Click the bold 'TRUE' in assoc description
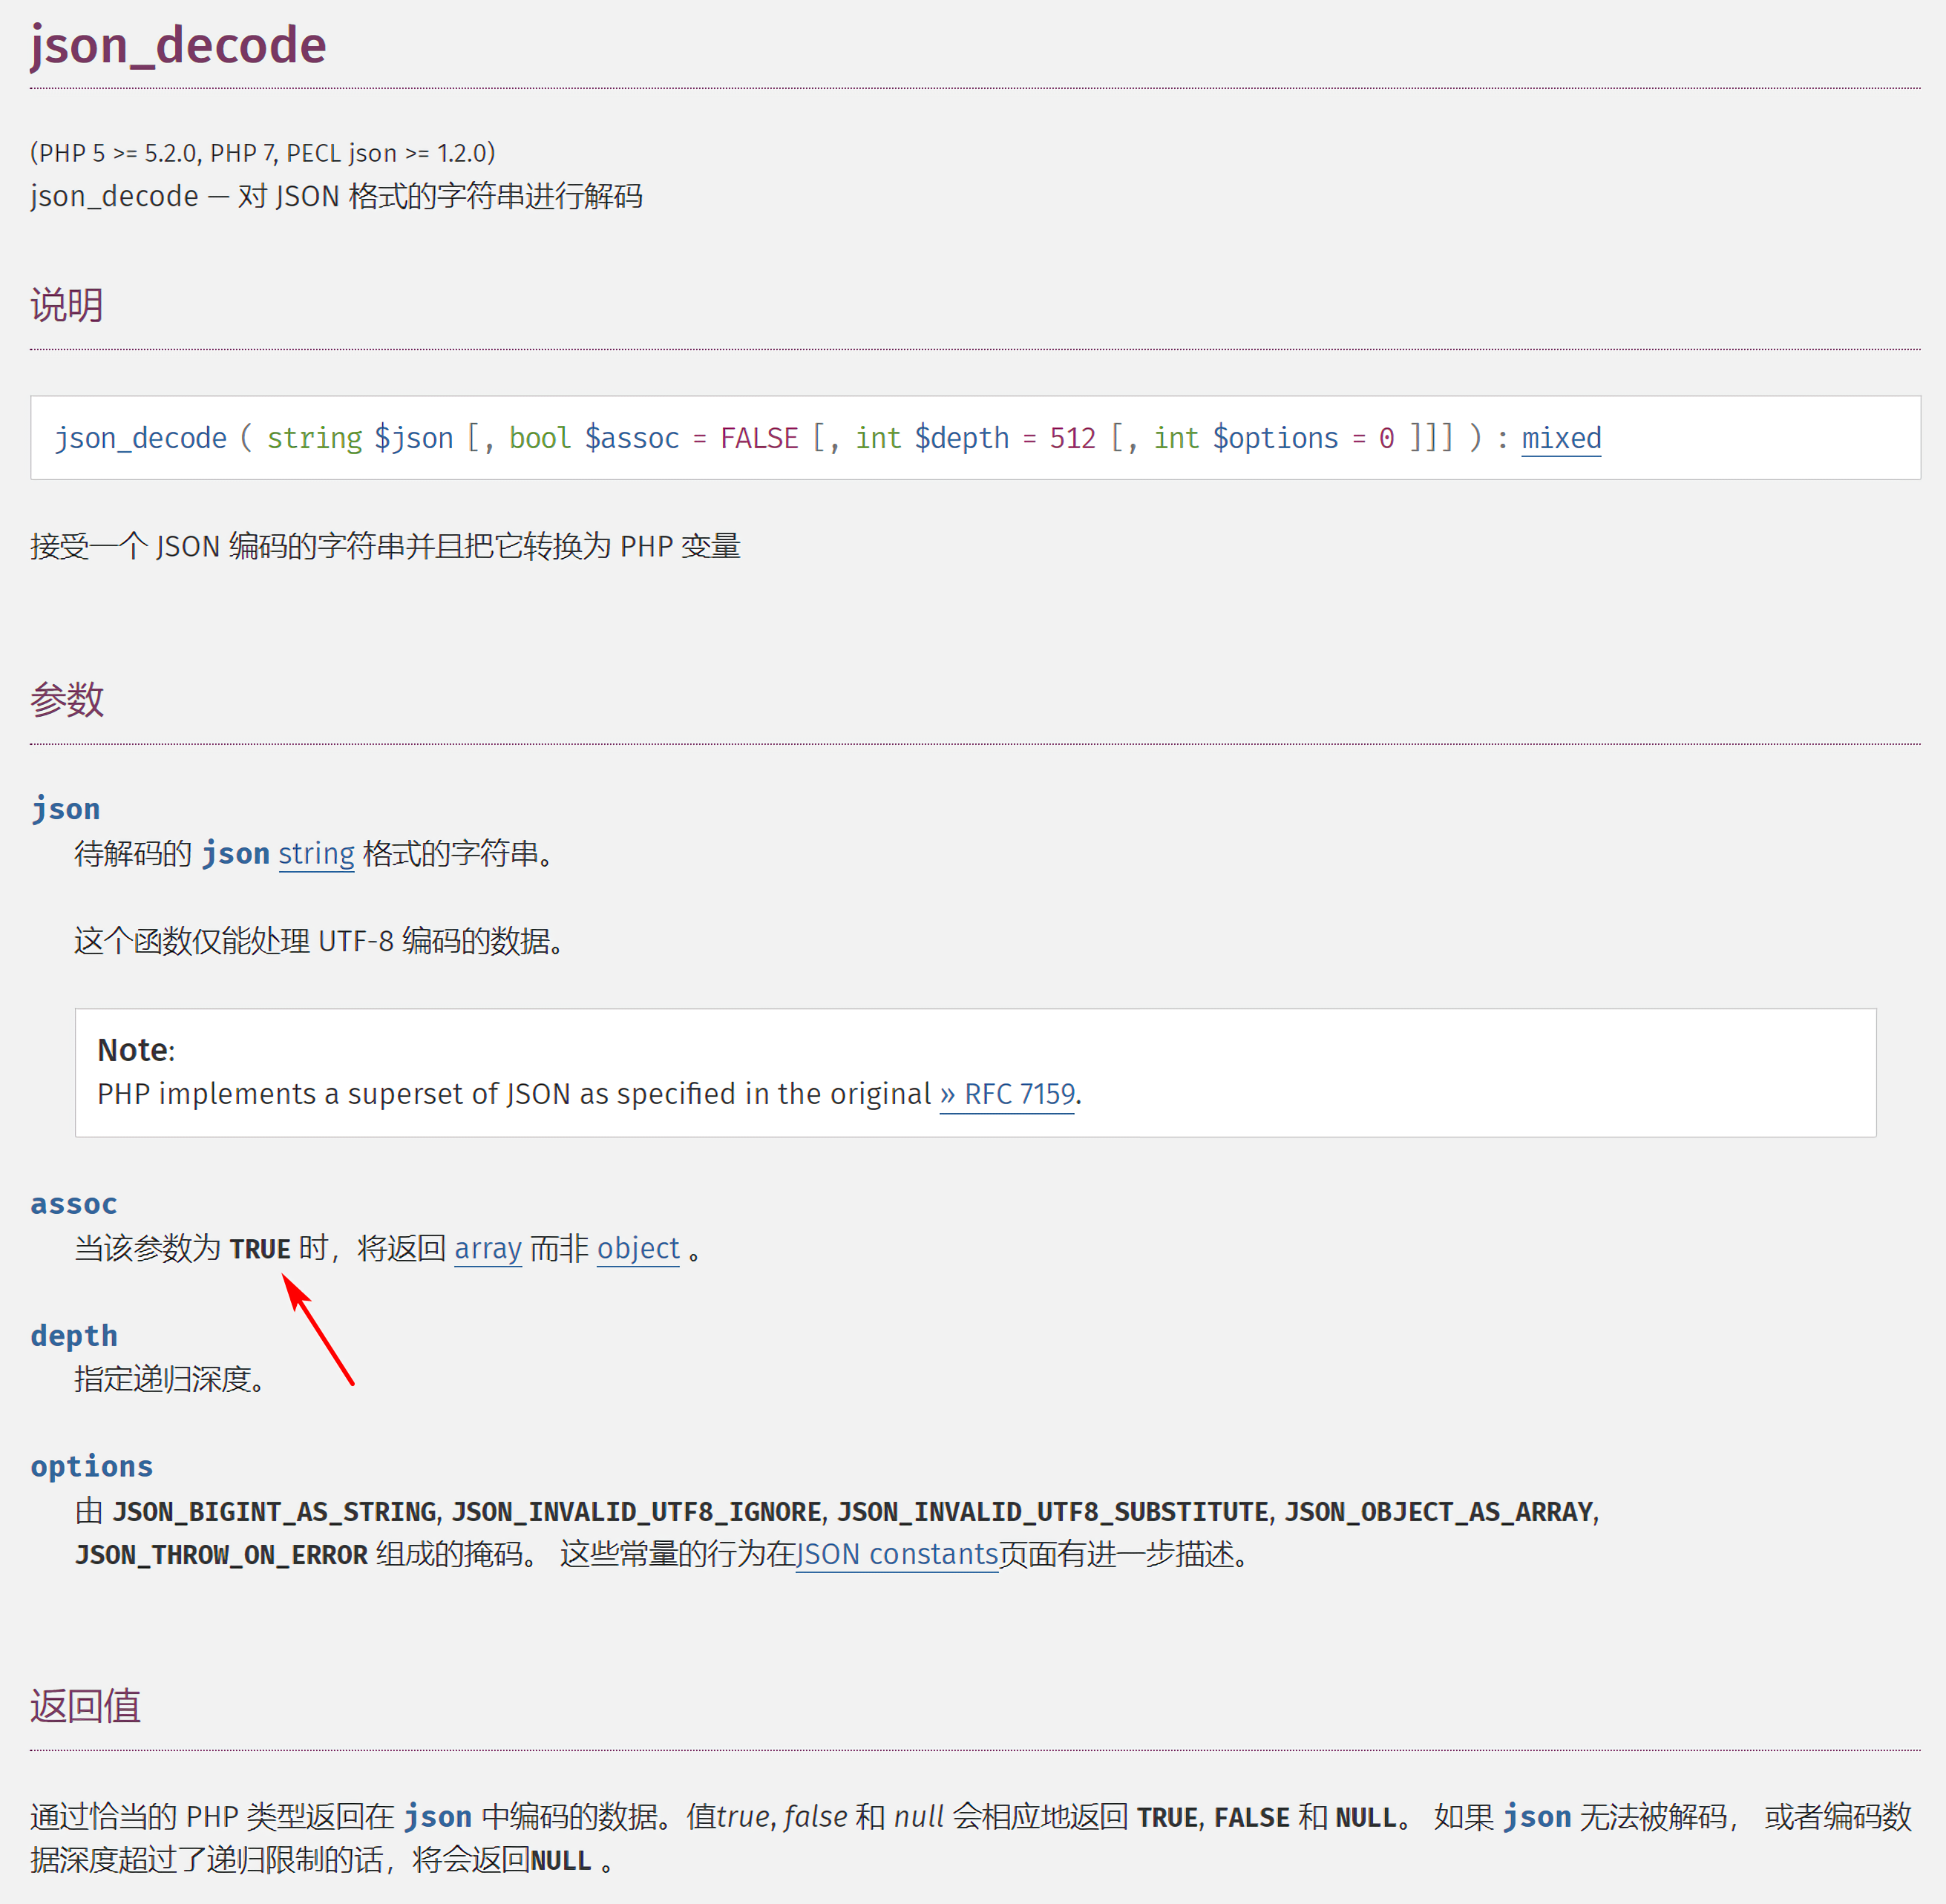 260,1249
